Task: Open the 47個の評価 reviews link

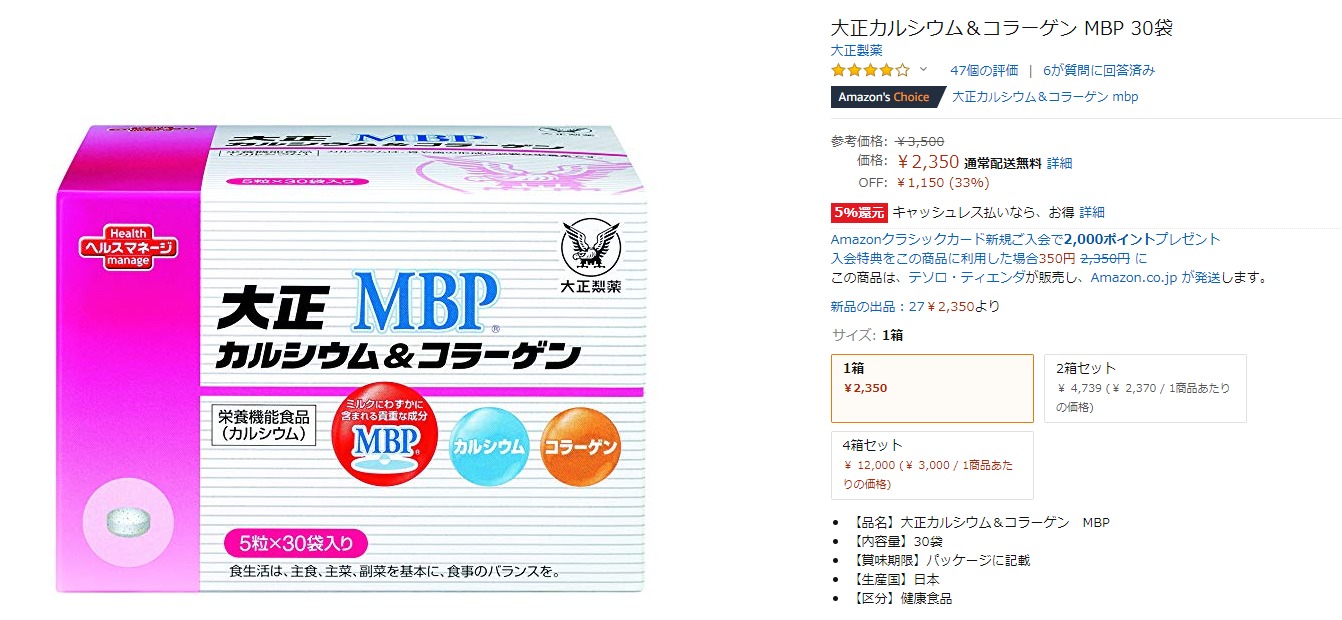Action: (984, 70)
